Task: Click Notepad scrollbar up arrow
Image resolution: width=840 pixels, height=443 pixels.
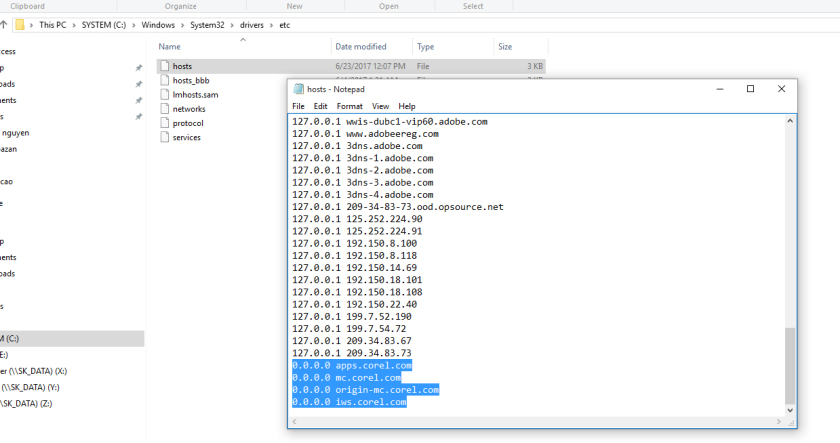Action: (790, 121)
